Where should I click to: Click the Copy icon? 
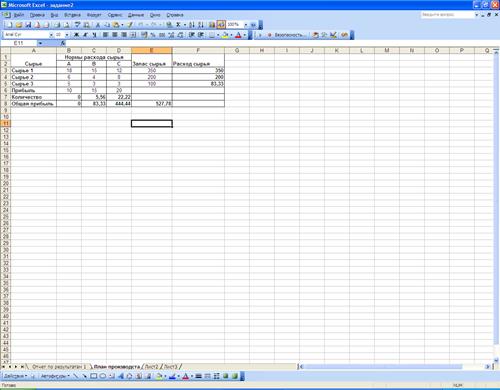tap(107, 25)
